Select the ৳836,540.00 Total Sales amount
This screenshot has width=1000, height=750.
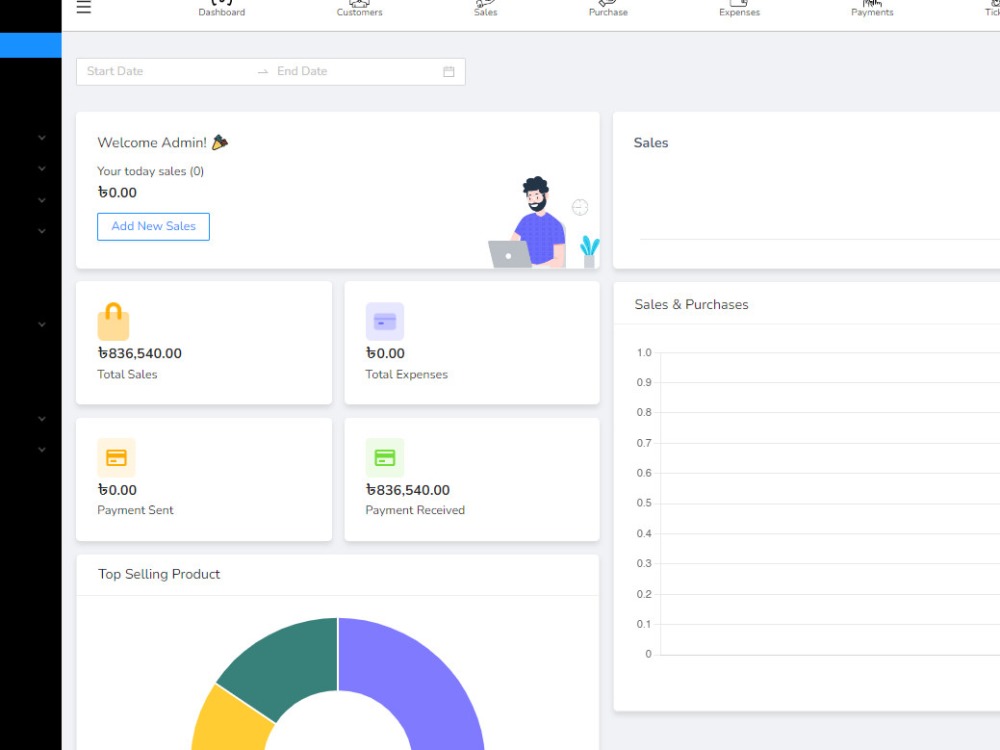[x=140, y=353]
